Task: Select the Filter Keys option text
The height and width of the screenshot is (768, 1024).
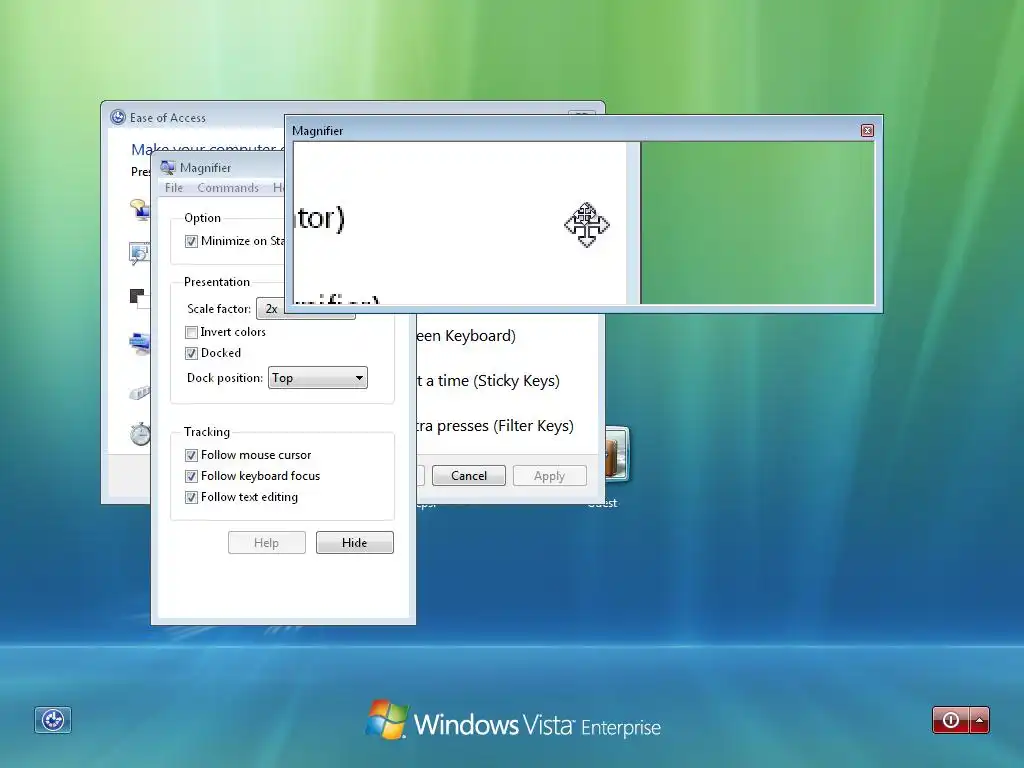Action: (495, 426)
